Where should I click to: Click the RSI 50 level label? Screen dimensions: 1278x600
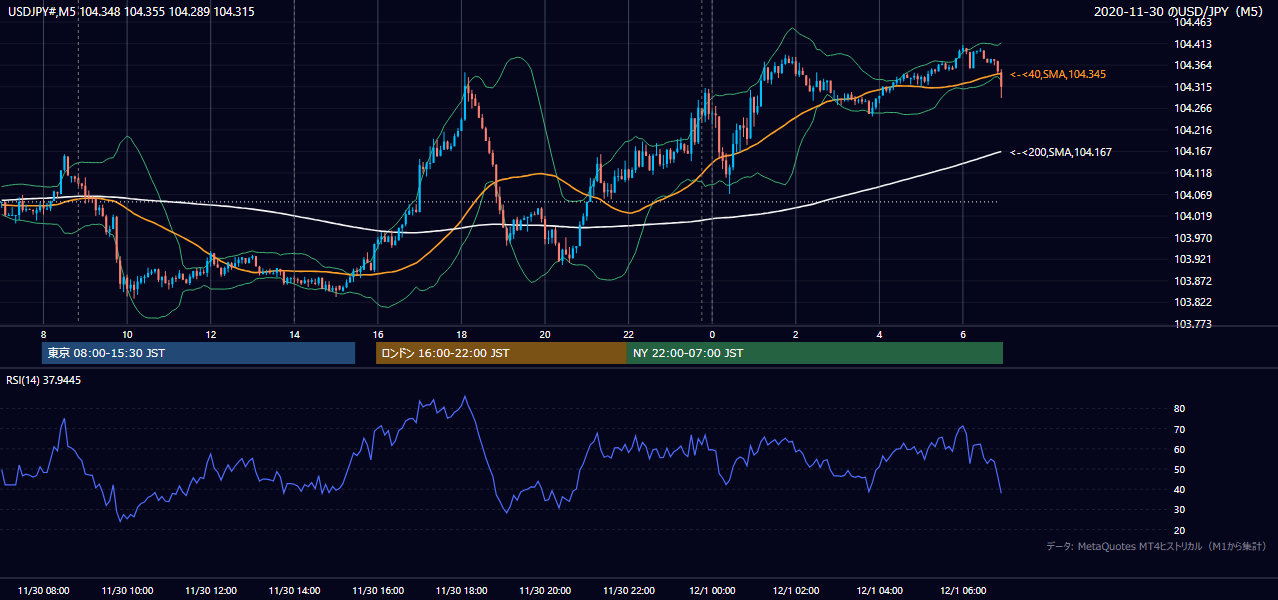[x=1179, y=469]
